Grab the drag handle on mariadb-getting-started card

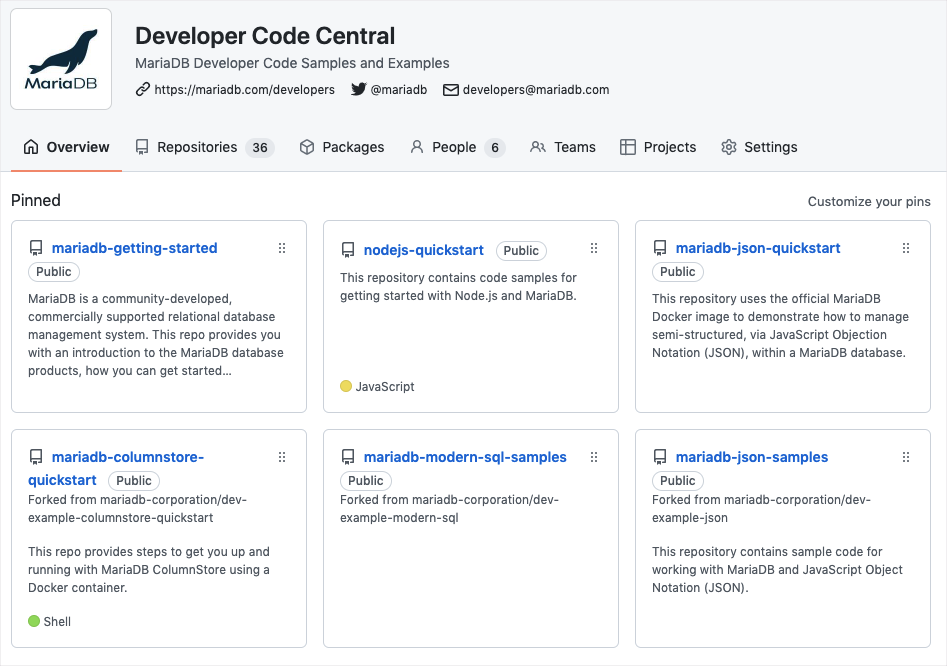coord(282,248)
